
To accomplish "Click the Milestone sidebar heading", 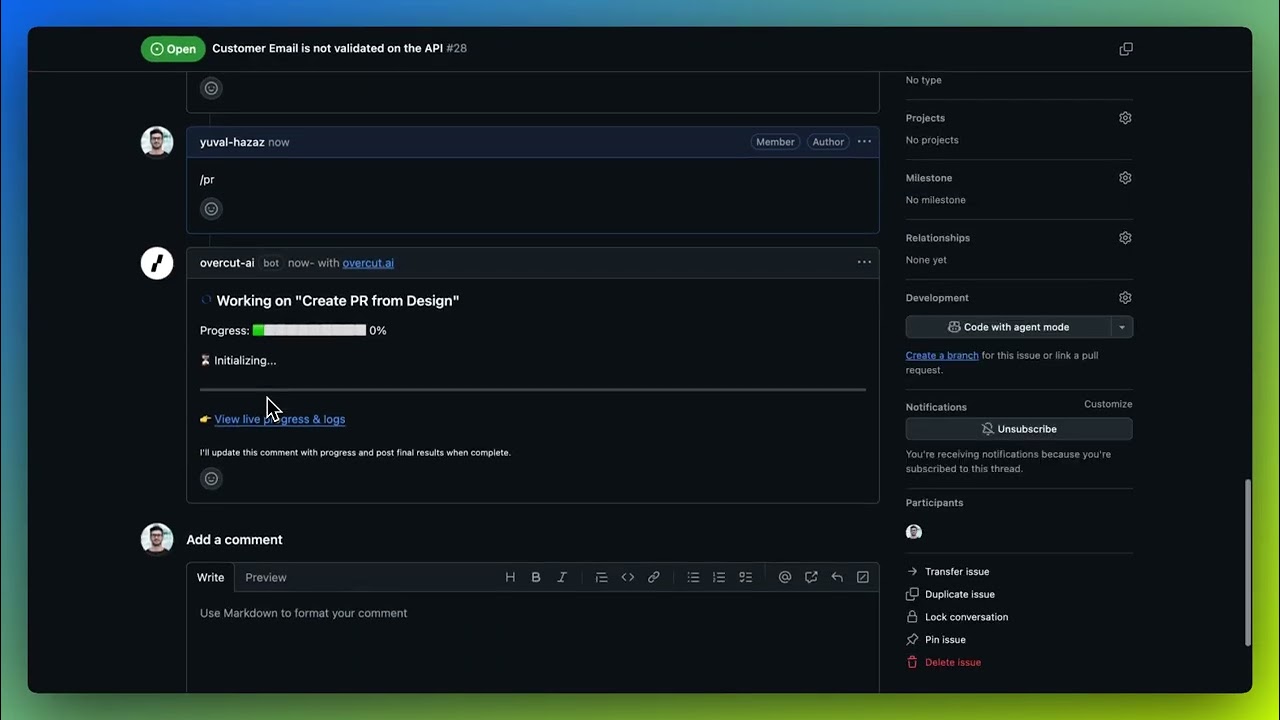I will (929, 178).
